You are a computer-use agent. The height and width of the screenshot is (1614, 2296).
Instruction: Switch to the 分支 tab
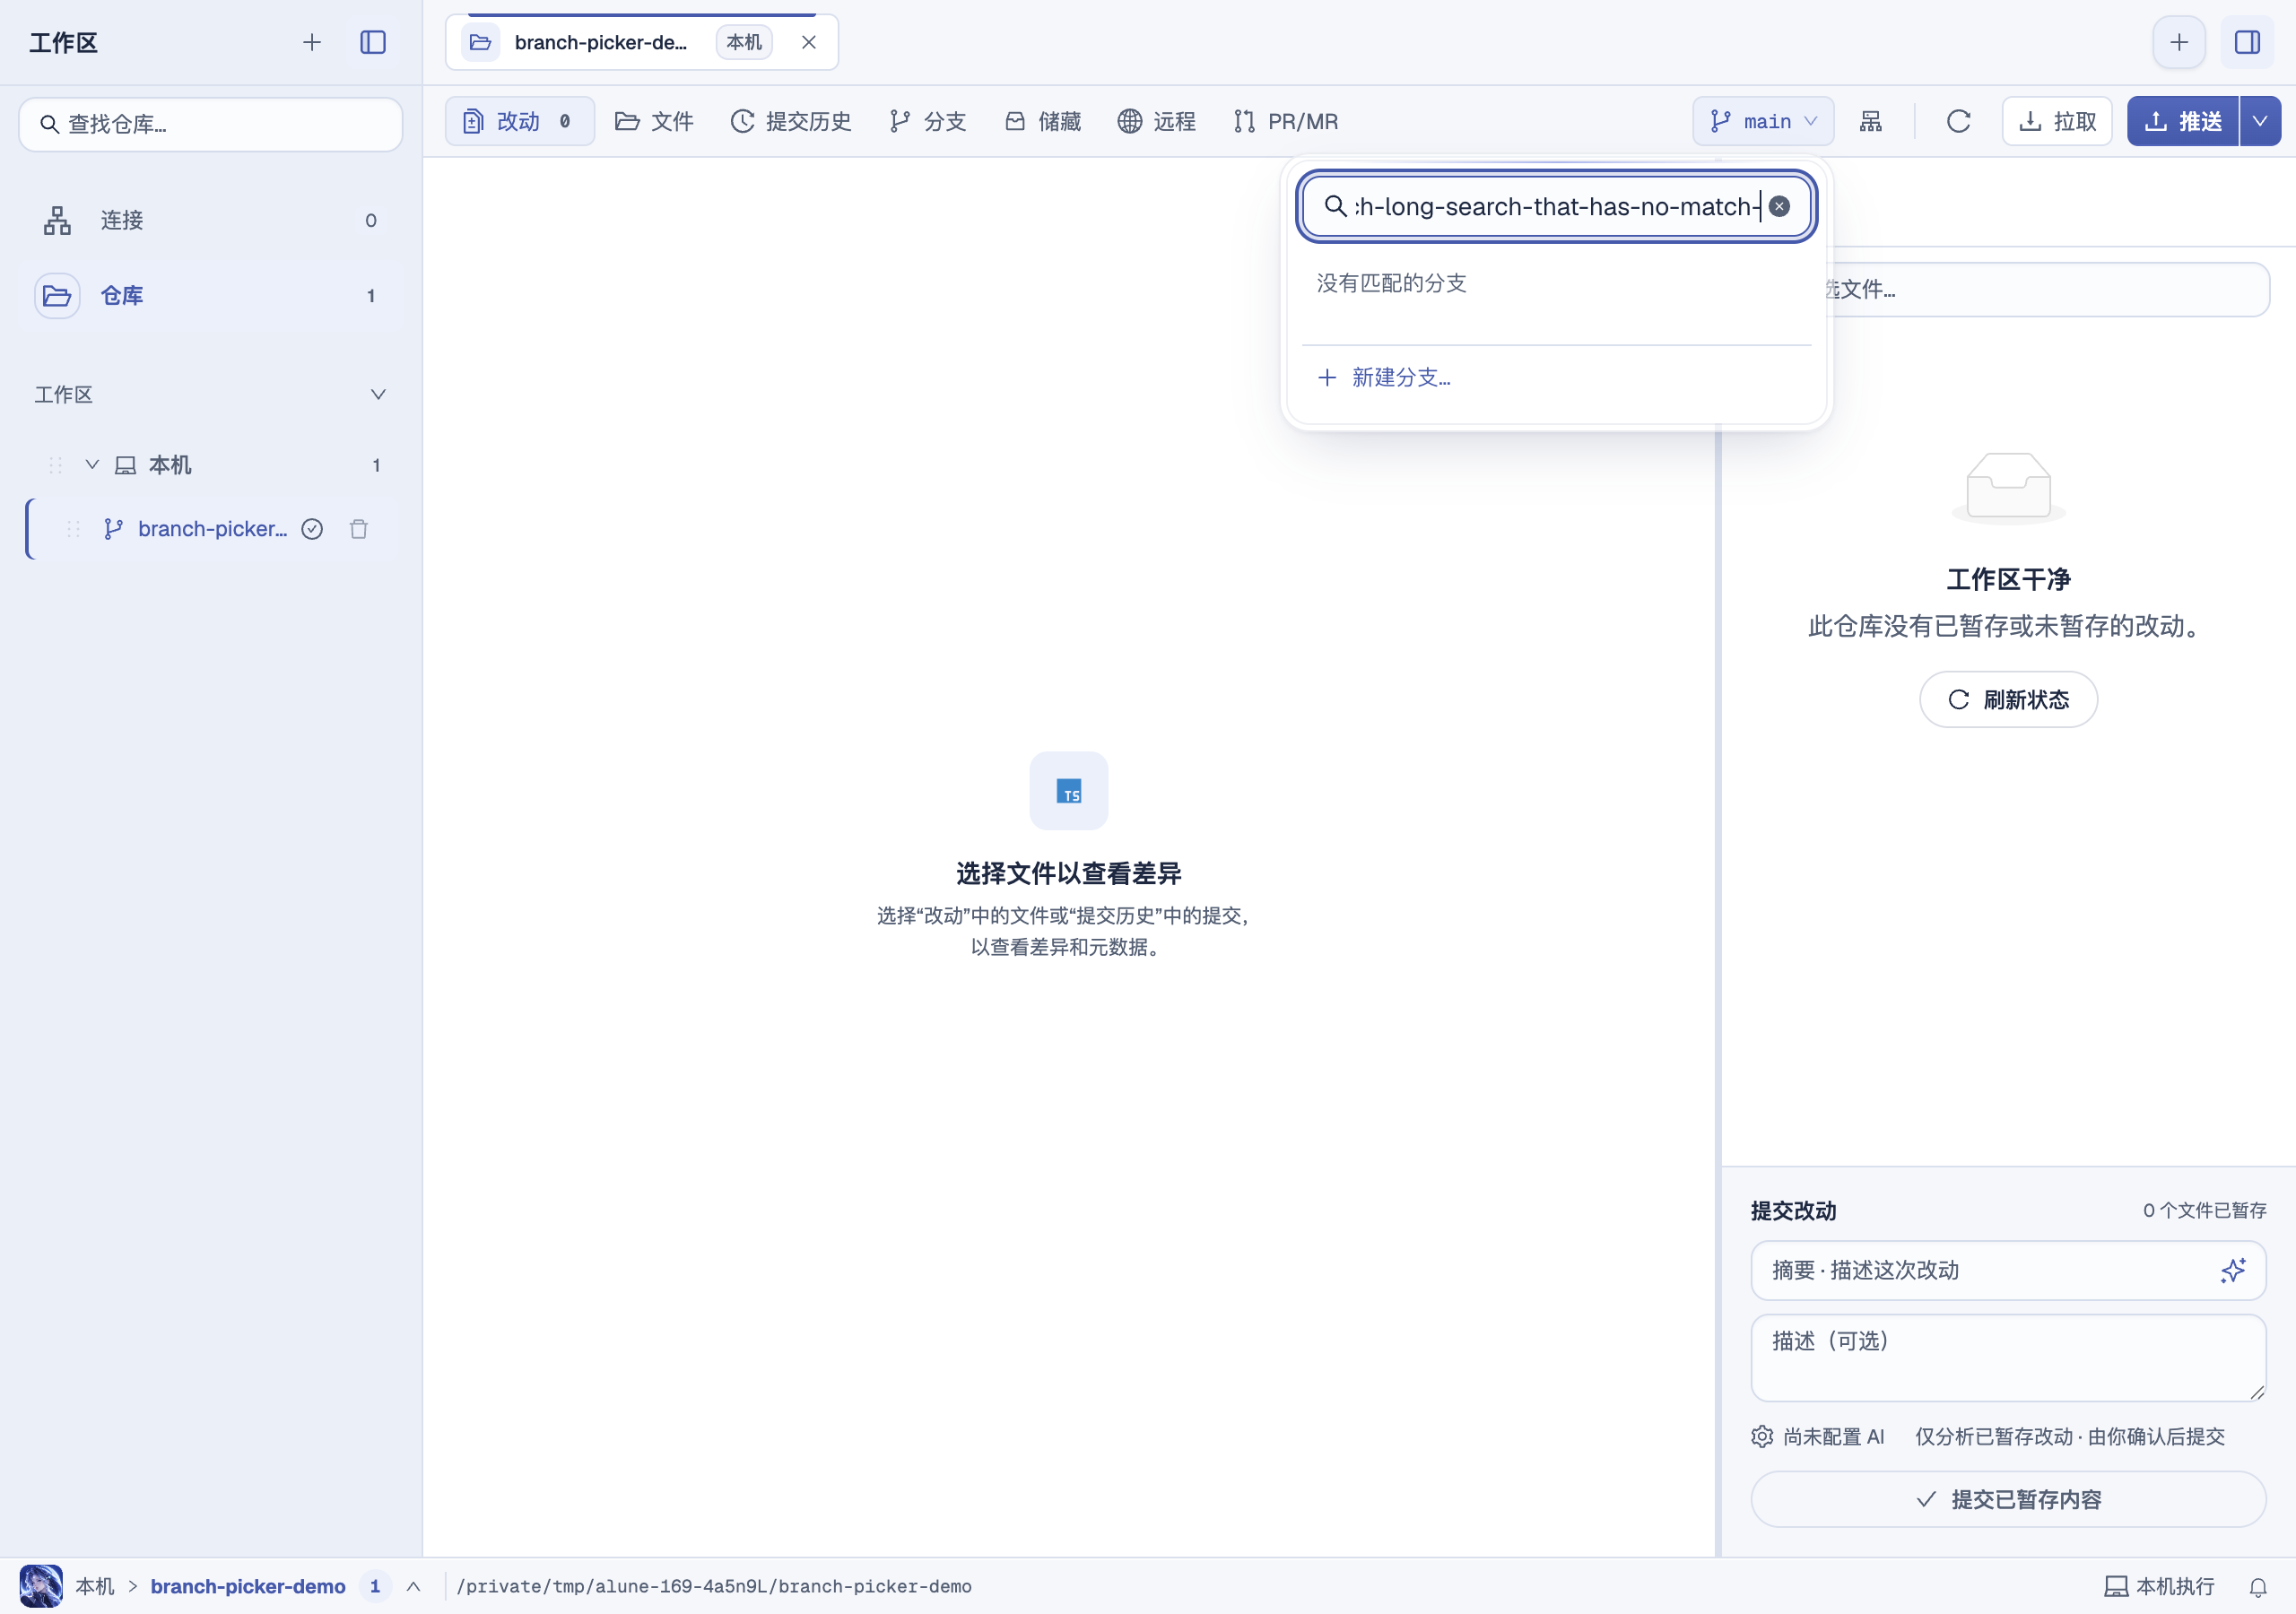pyautogui.click(x=927, y=121)
